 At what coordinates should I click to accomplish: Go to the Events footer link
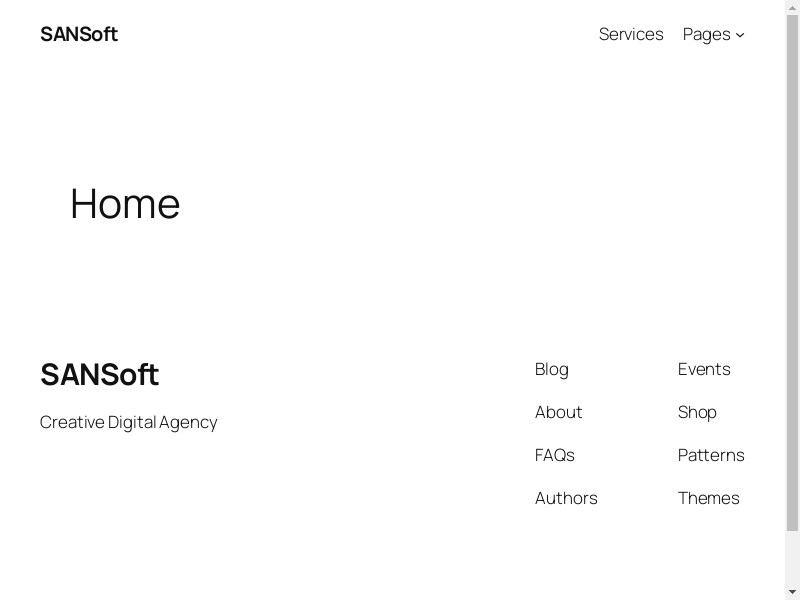(x=704, y=369)
